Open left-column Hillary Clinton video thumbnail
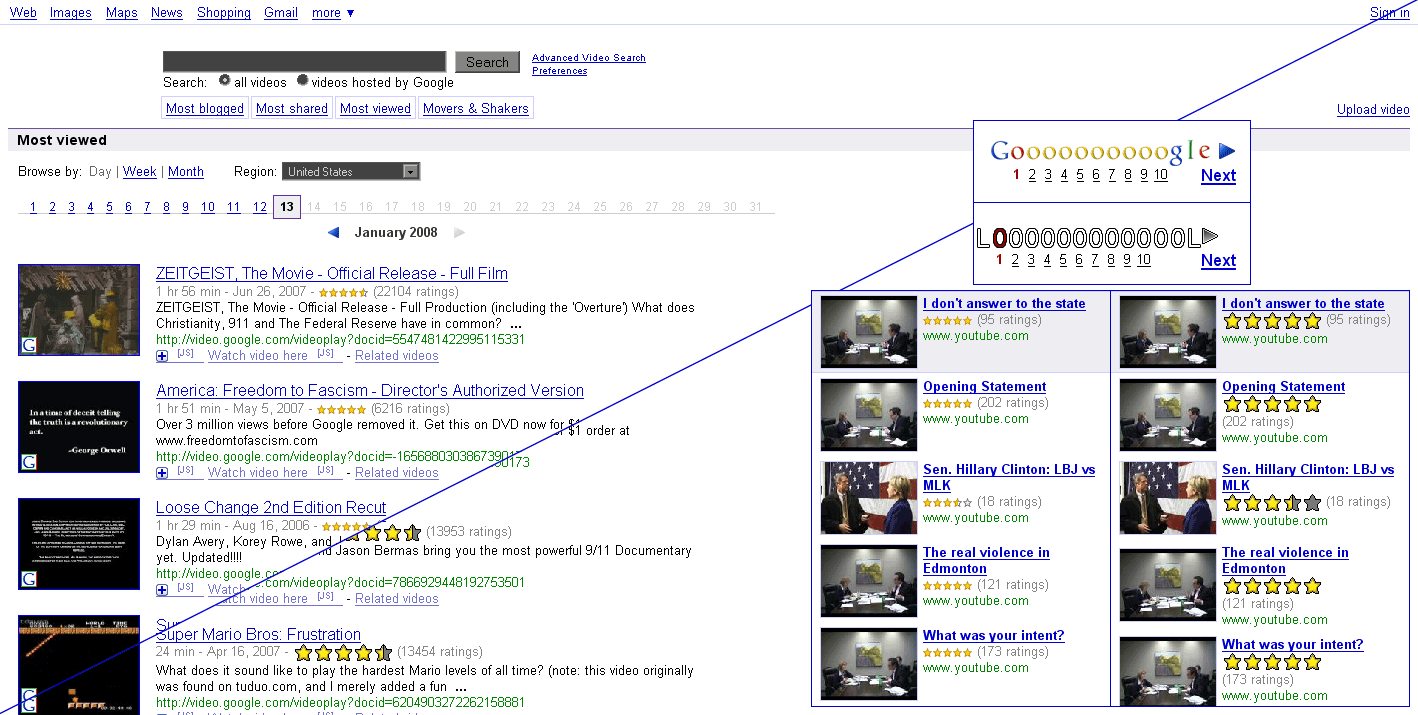The width and height of the screenshot is (1418, 715). [869, 498]
